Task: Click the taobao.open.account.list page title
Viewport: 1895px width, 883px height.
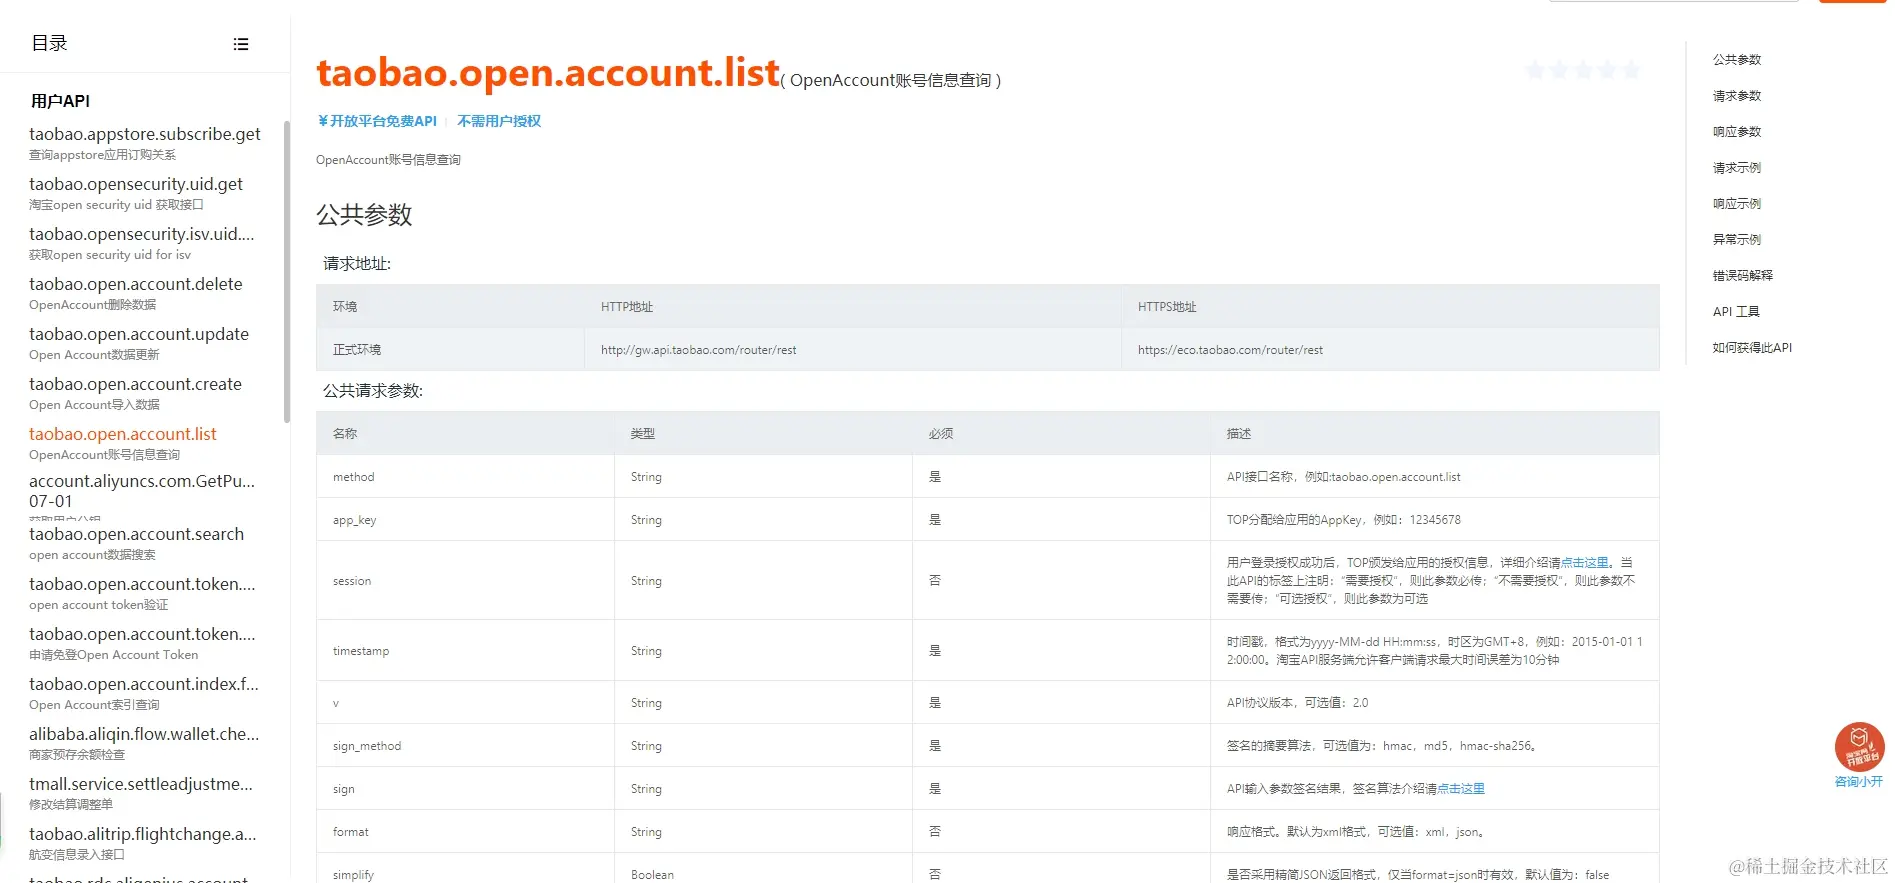Action: pyautogui.click(x=548, y=72)
